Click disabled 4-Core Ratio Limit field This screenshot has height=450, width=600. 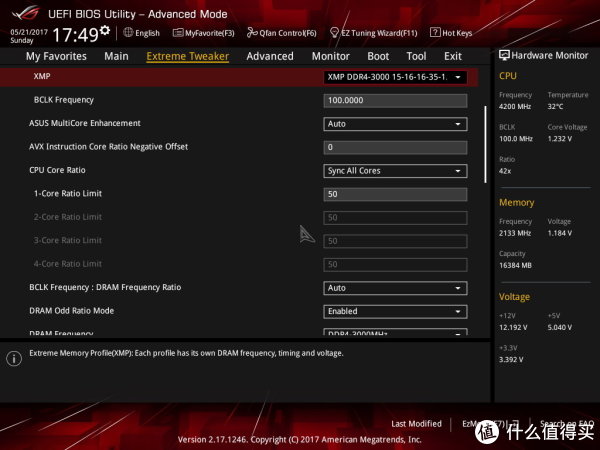(395, 264)
